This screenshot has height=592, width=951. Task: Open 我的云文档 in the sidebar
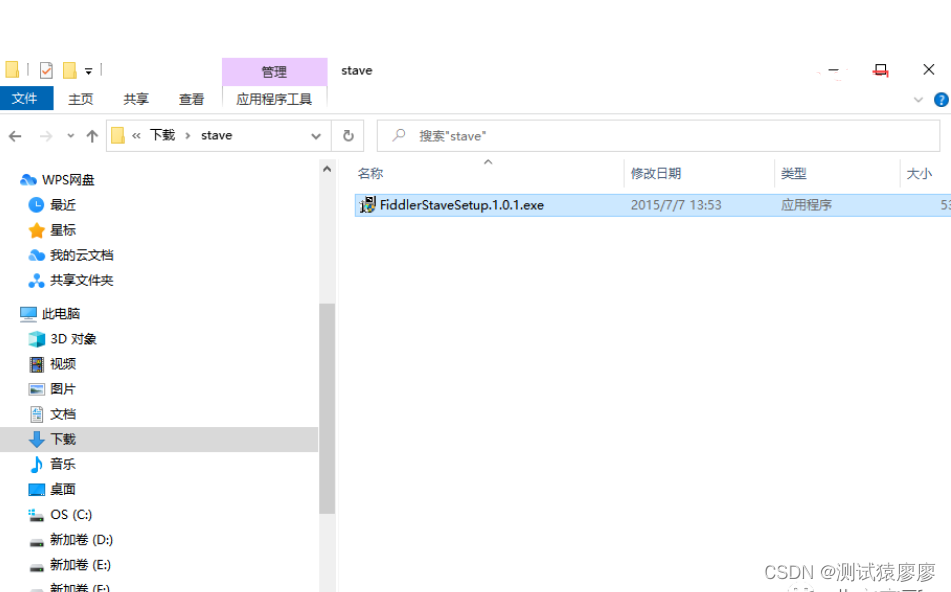coord(81,255)
